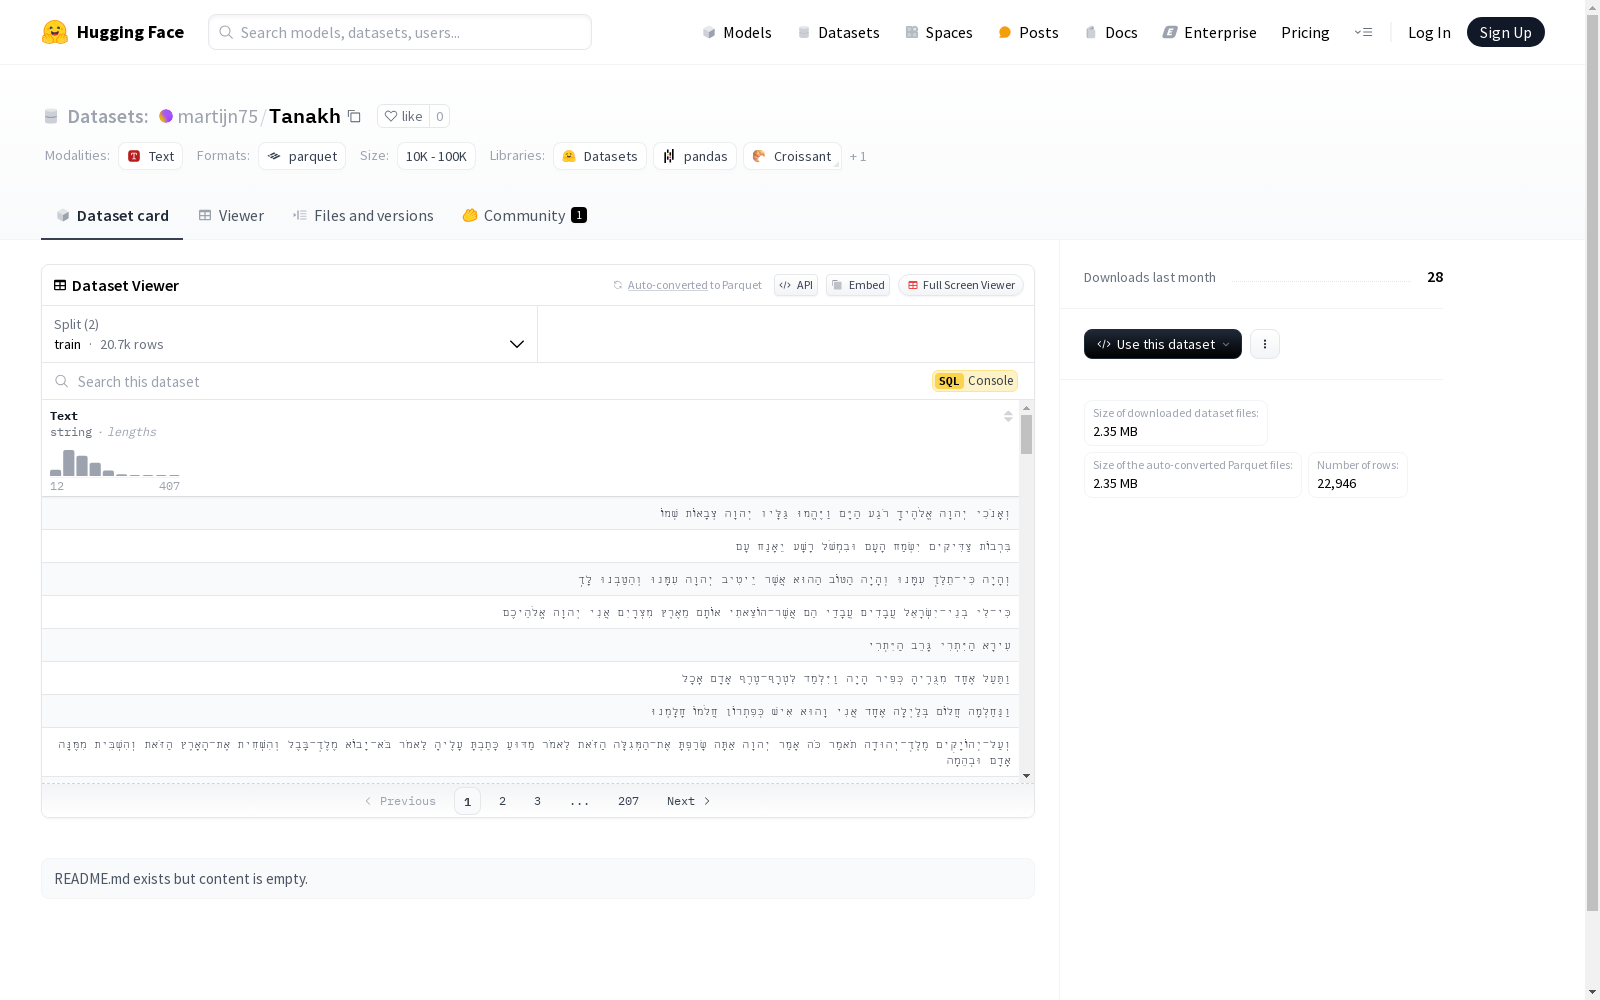Select the Datasets library tag
This screenshot has height=1000, width=1600.
click(600, 156)
